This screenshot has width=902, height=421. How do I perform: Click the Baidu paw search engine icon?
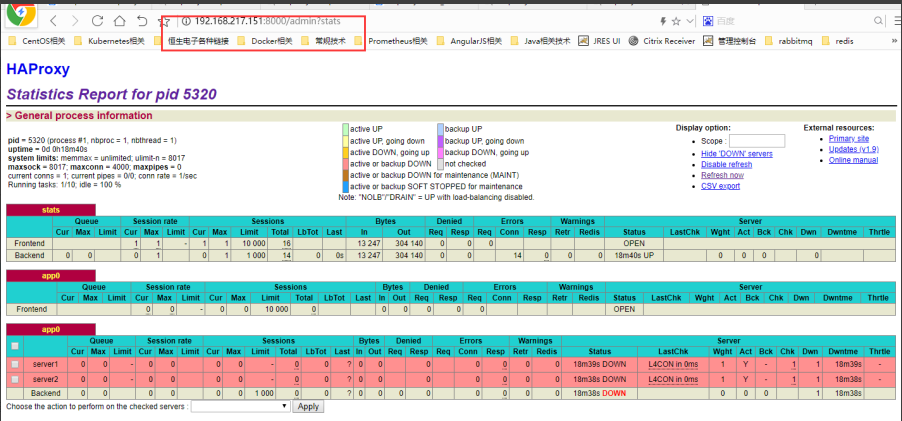click(x=708, y=21)
